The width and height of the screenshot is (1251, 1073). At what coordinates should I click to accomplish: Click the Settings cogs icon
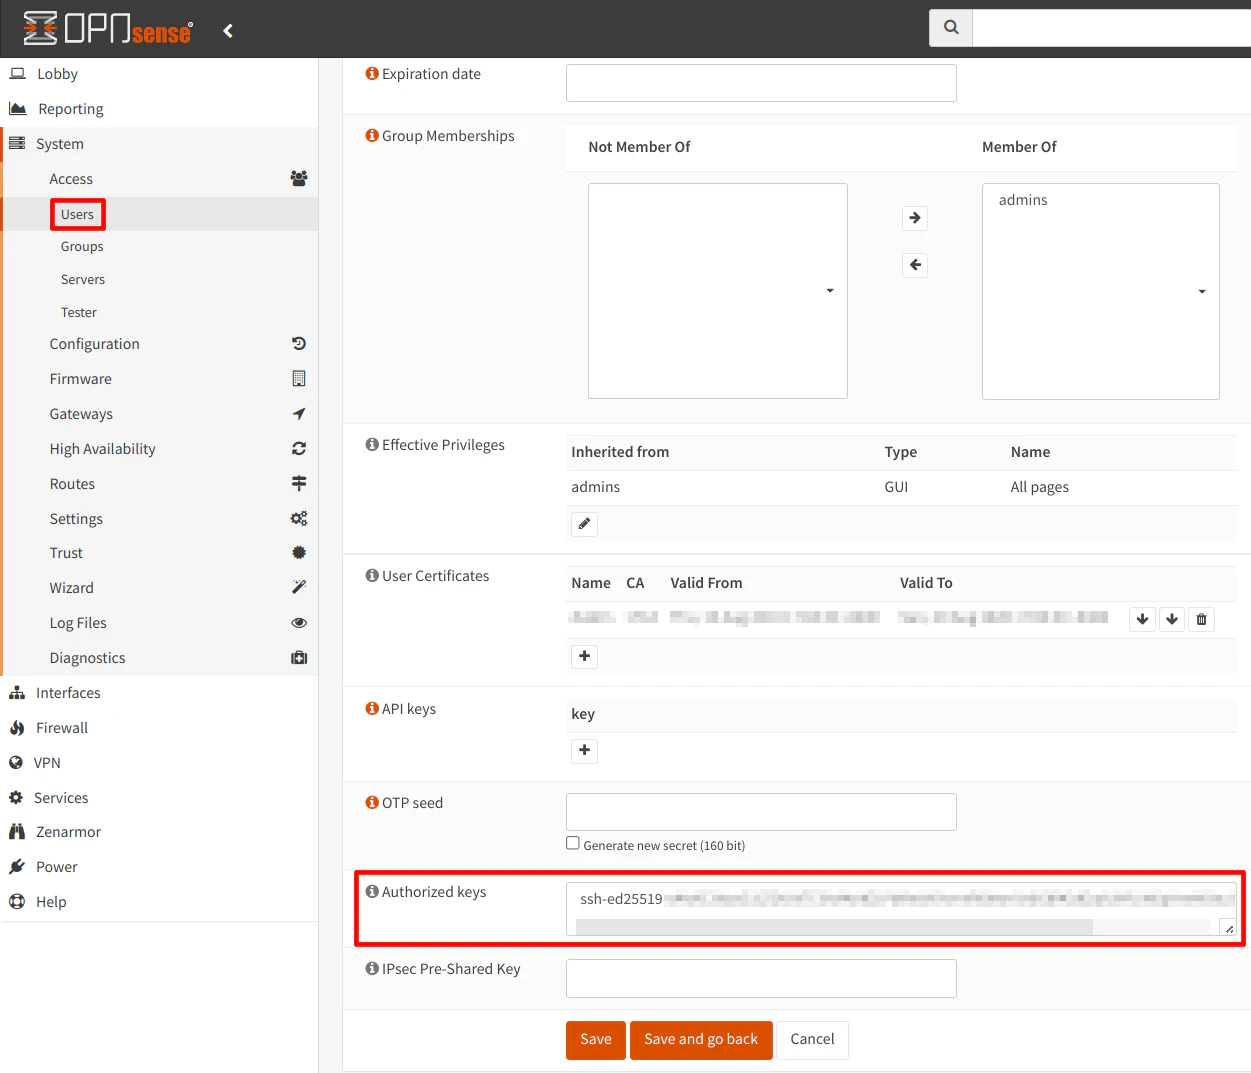click(299, 519)
